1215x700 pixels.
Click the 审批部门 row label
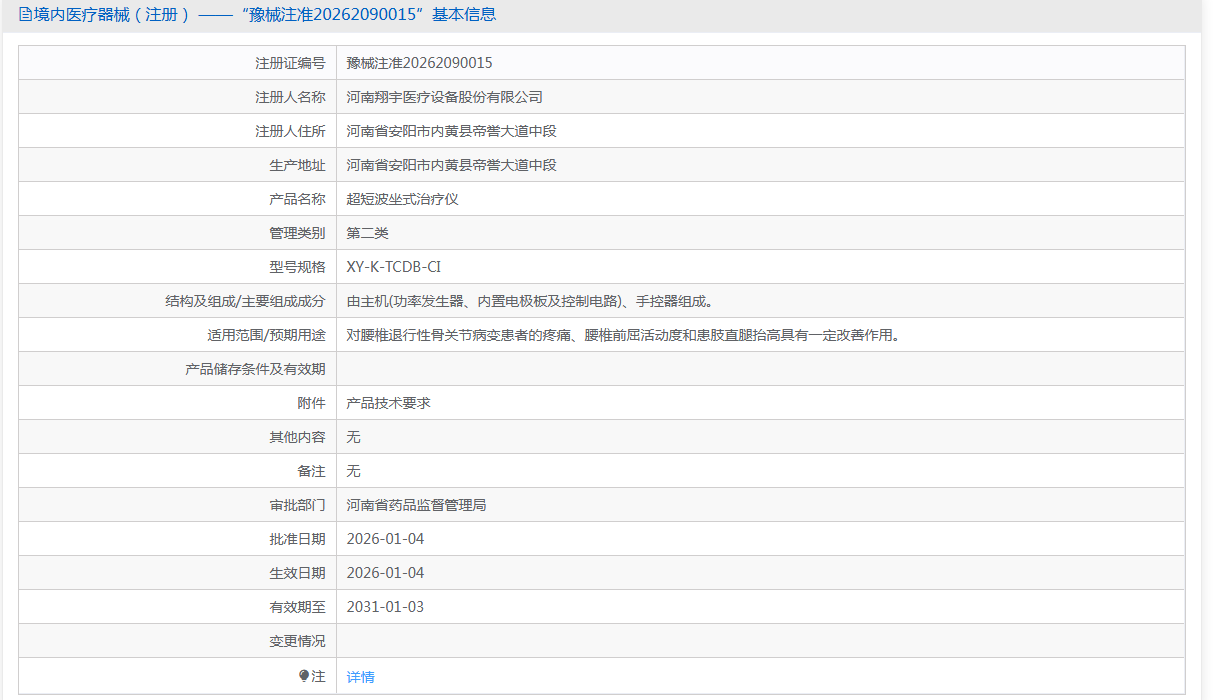pyautogui.click(x=297, y=505)
